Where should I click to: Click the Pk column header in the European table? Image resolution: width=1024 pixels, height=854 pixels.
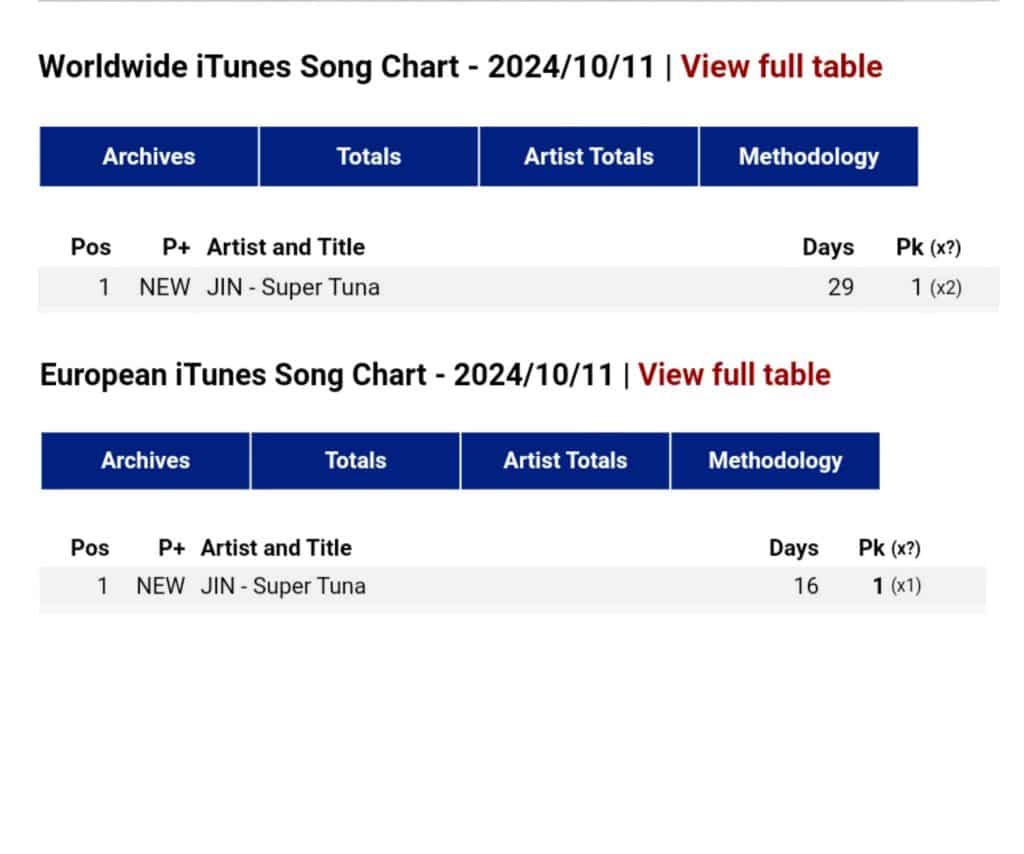coord(872,548)
